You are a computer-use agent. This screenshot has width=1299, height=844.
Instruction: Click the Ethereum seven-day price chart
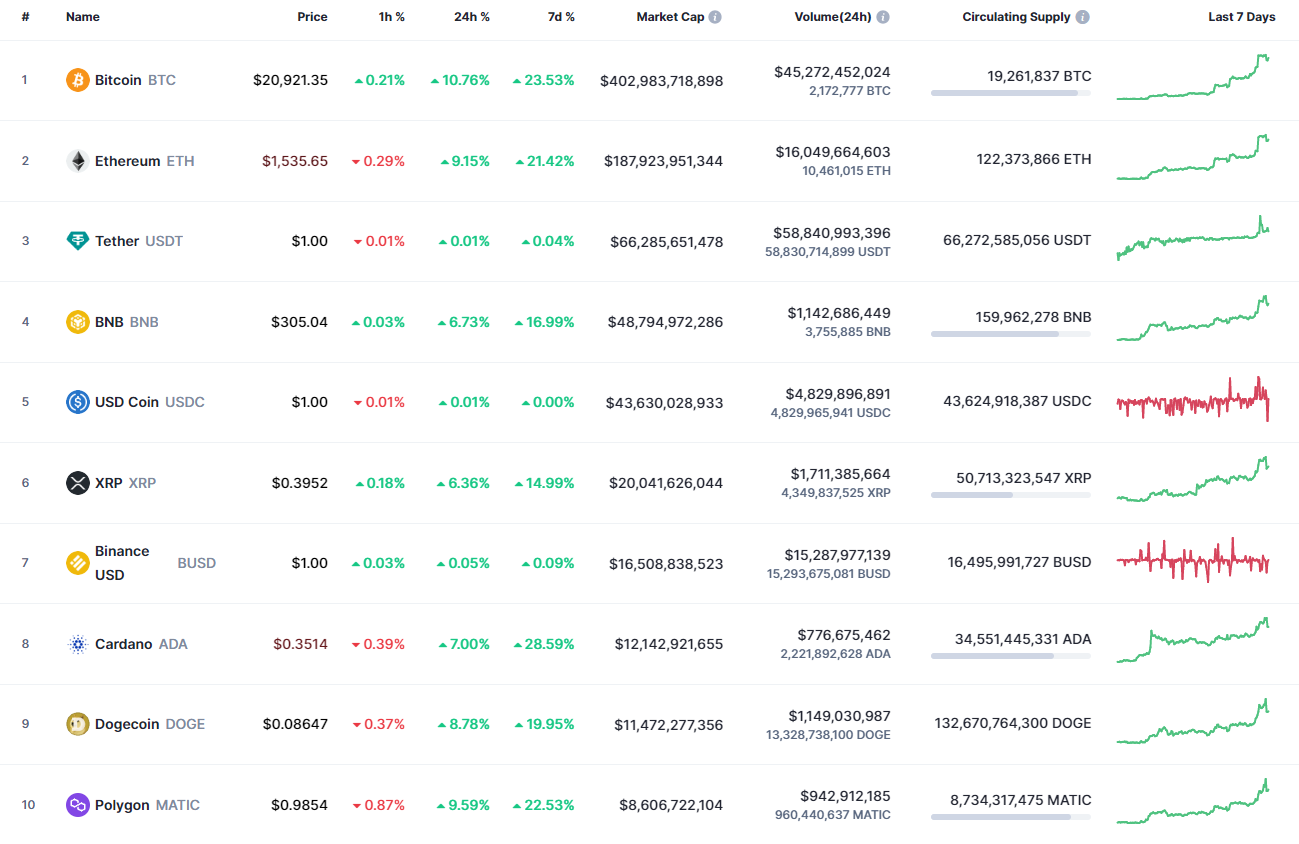tap(1193, 160)
